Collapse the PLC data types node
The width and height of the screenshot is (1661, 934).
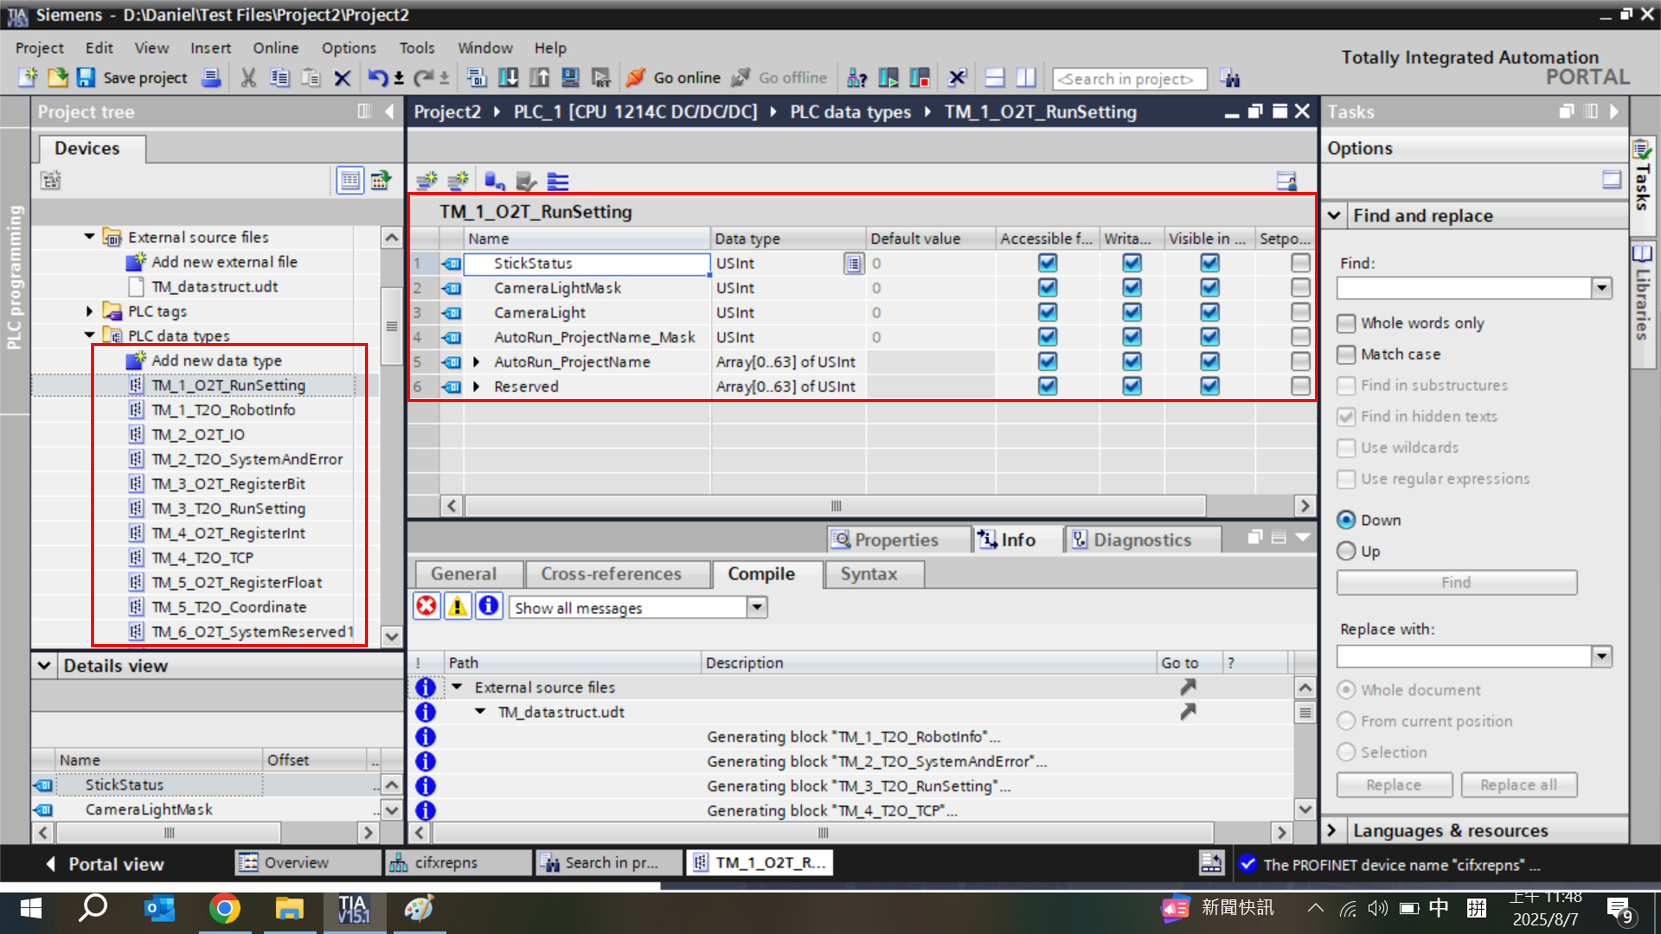89,335
